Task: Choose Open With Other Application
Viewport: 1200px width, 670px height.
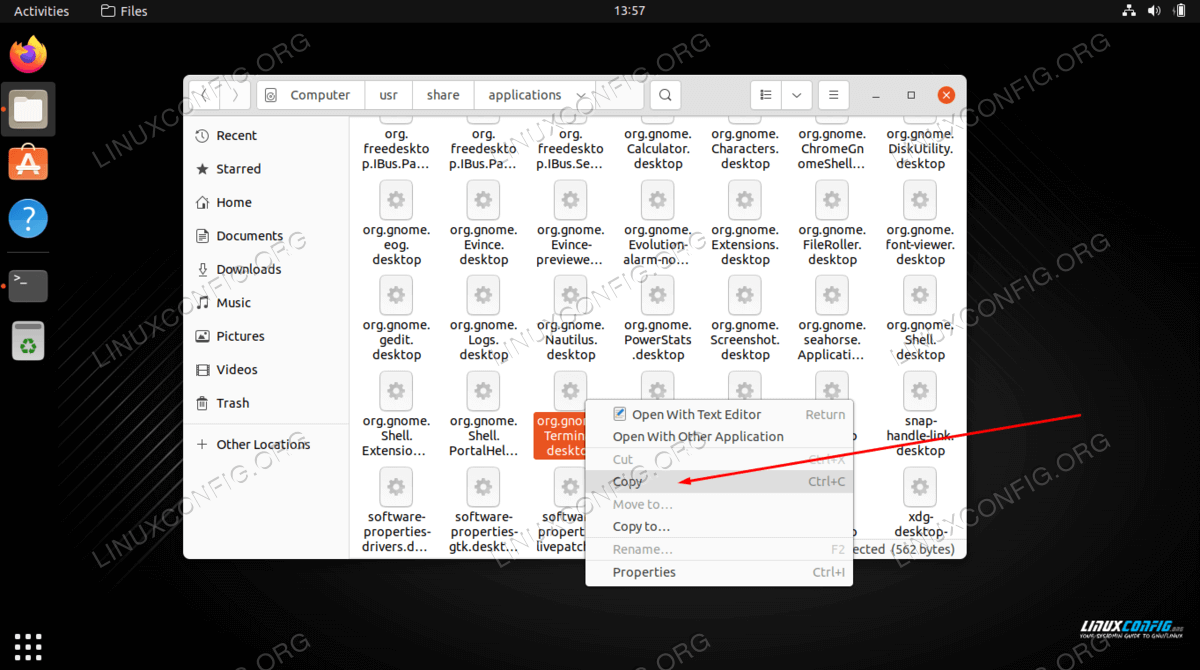Action: [719, 437]
